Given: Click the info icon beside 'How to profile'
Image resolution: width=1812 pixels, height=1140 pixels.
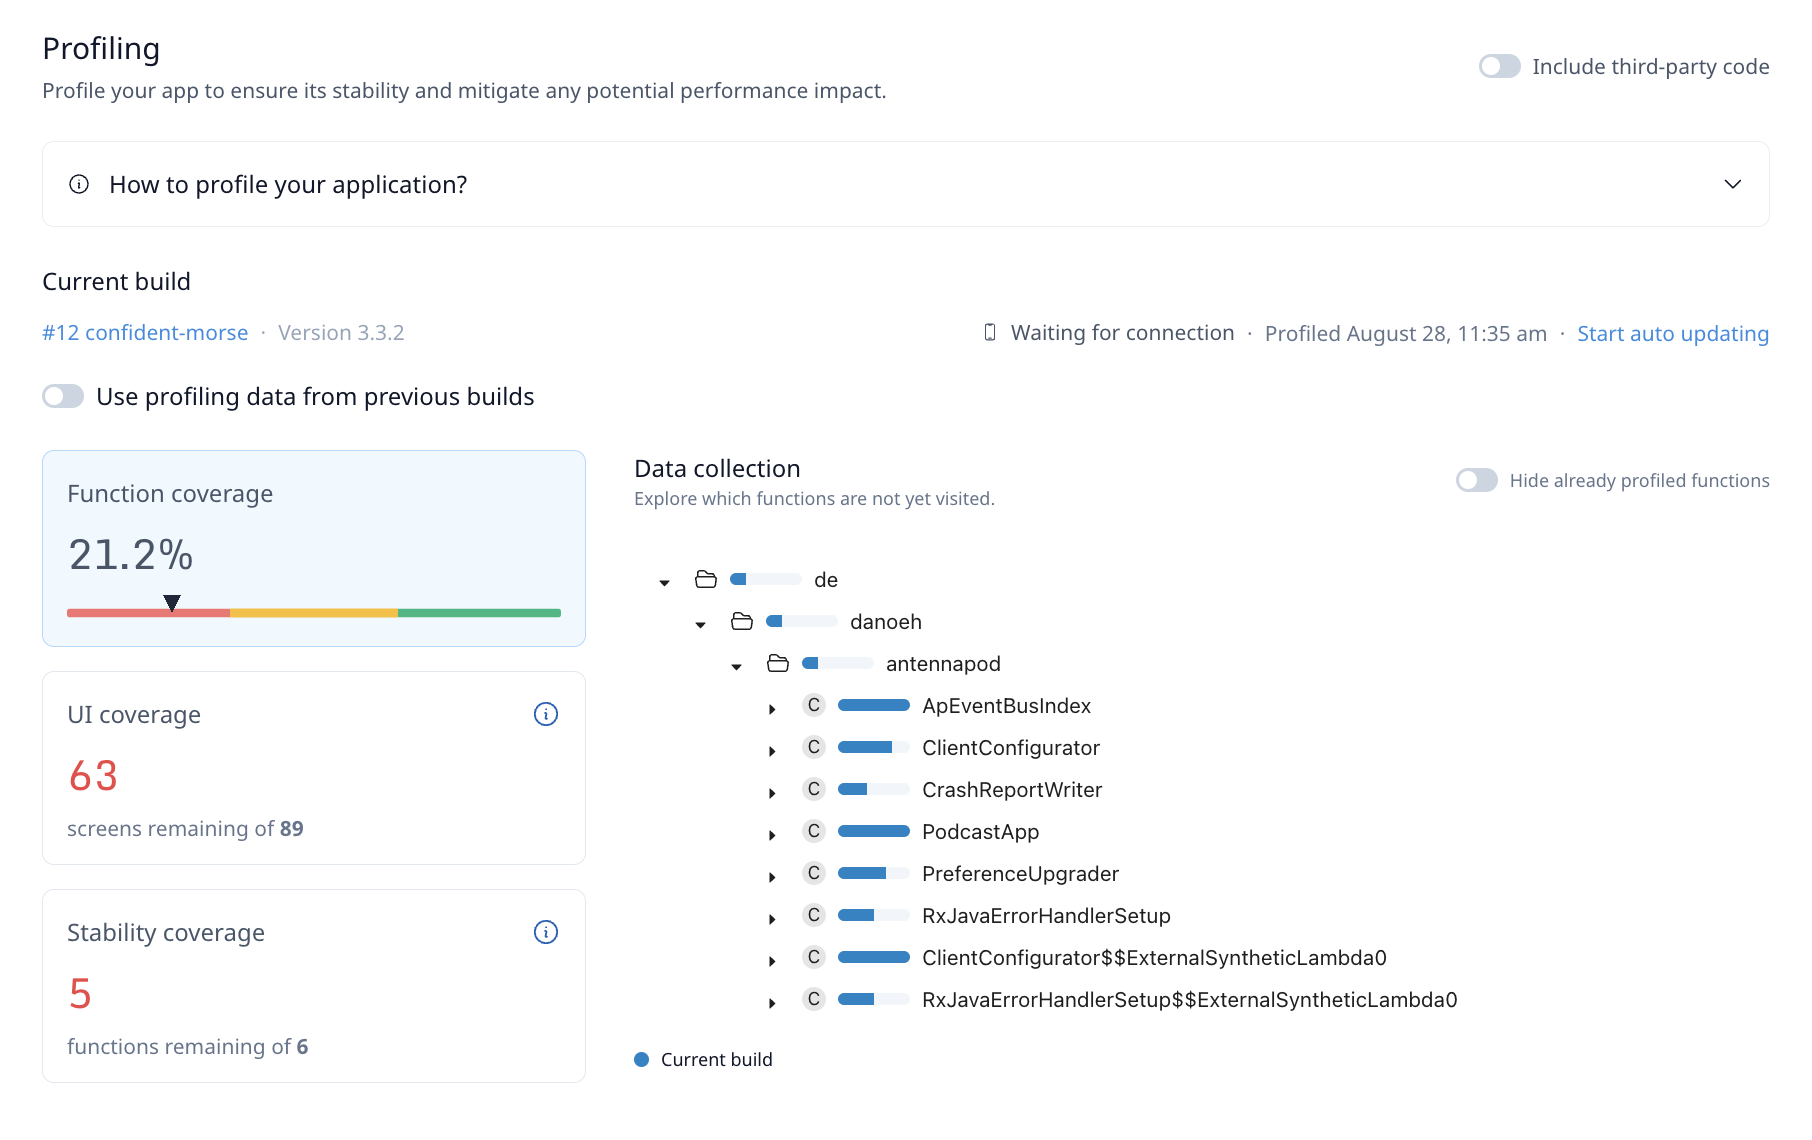Looking at the screenshot, I should [79, 184].
